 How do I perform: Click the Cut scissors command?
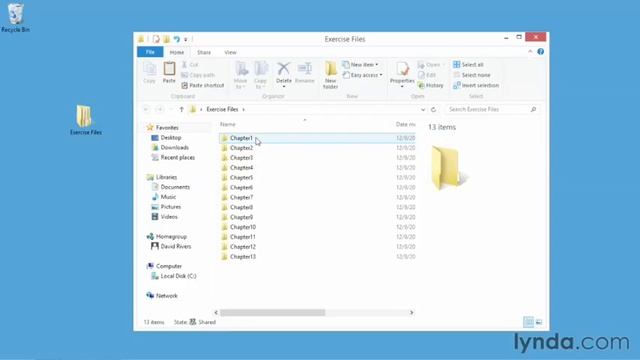[190, 64]
